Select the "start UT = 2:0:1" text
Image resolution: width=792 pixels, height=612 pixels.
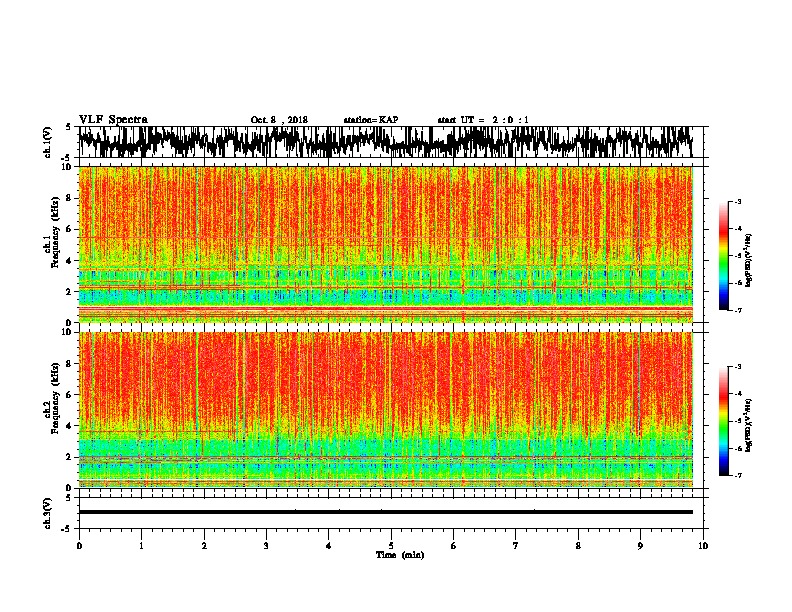(x=483, y=120)
